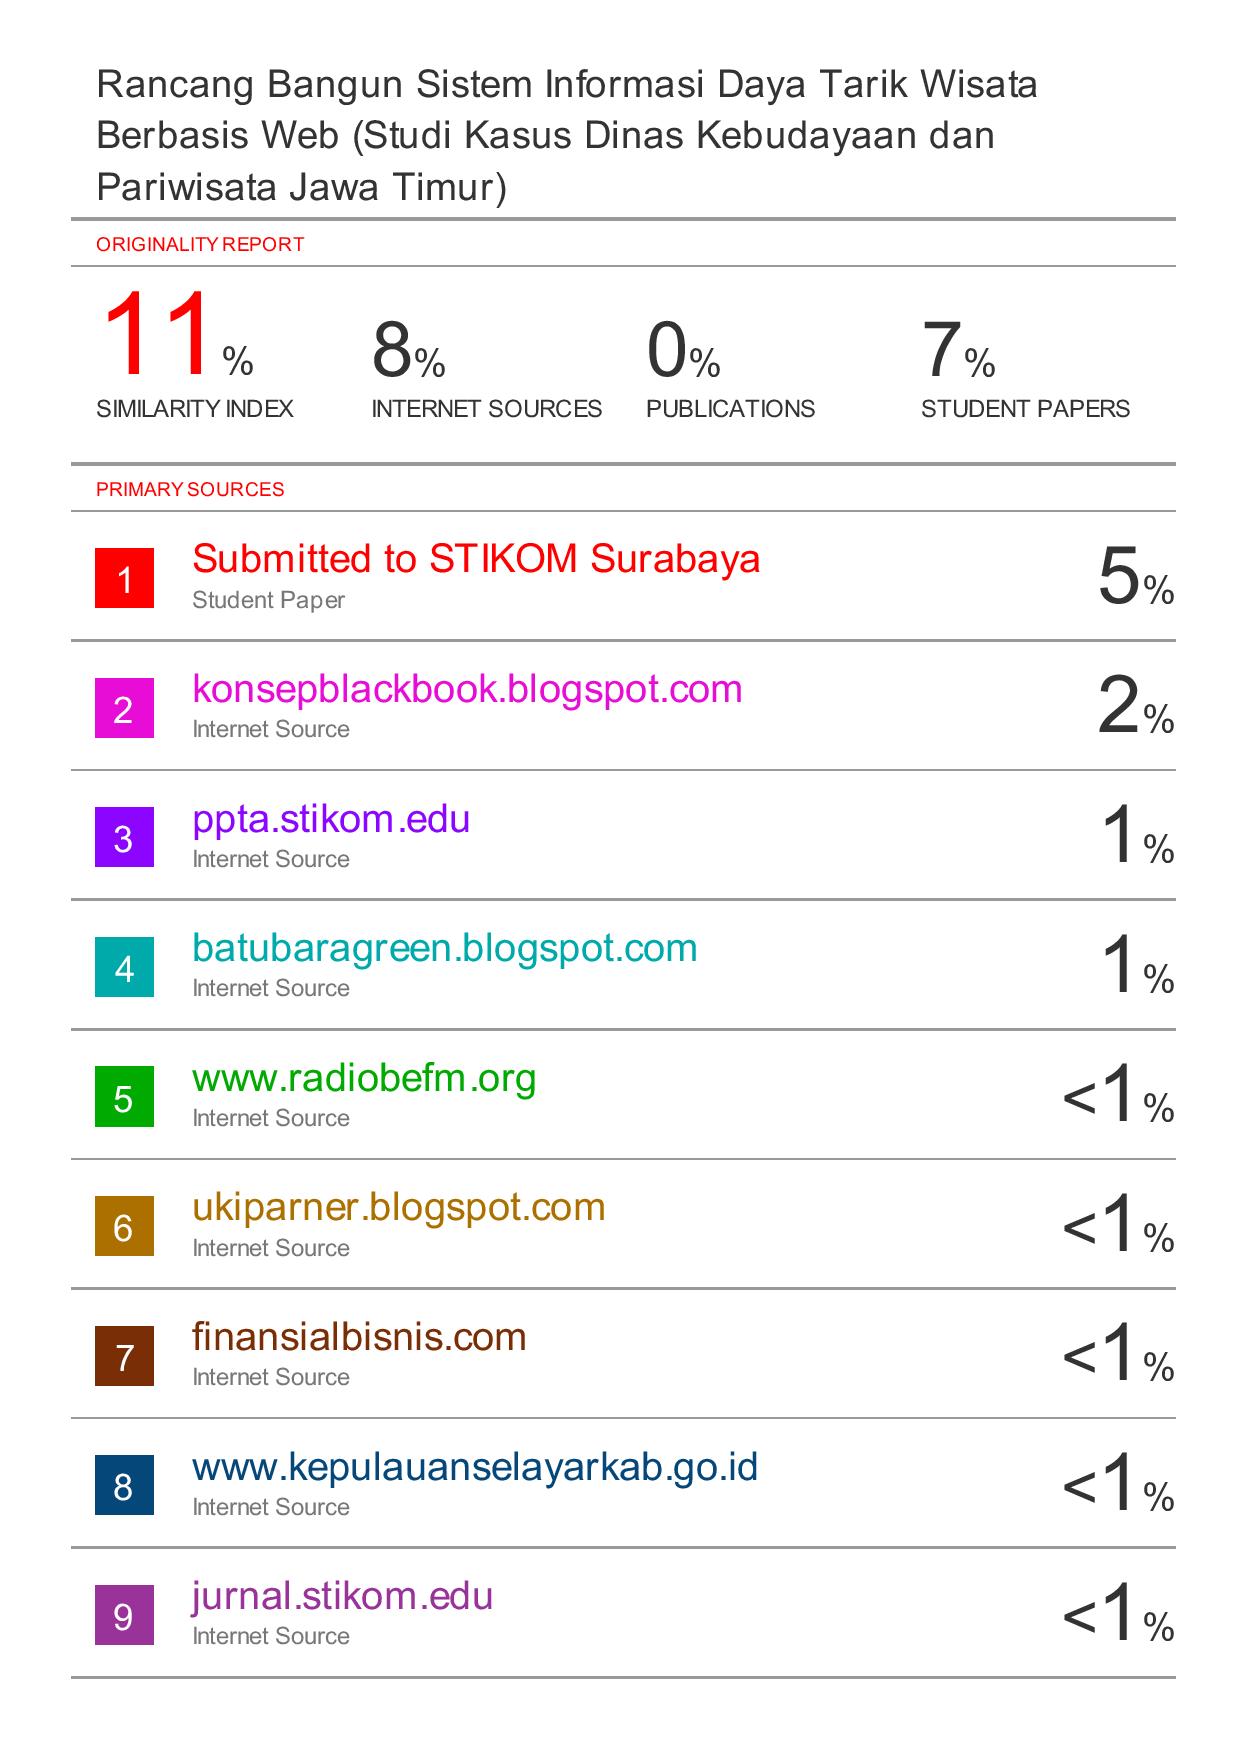Open the konsepblackbook.blogspot.com link

pyautogui.click(x=467, y=689)
